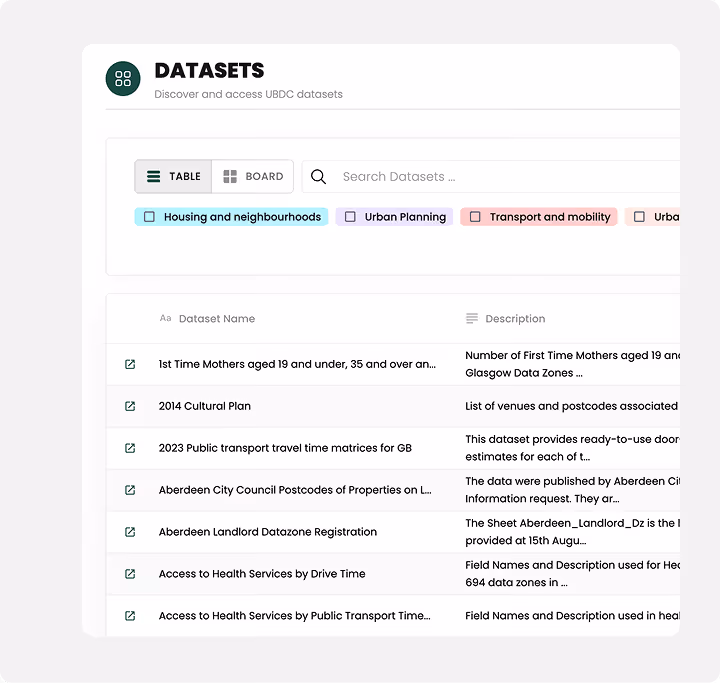Click the Aa icon beside Dataset Name
720x683 pixels.
click(165, 318)
